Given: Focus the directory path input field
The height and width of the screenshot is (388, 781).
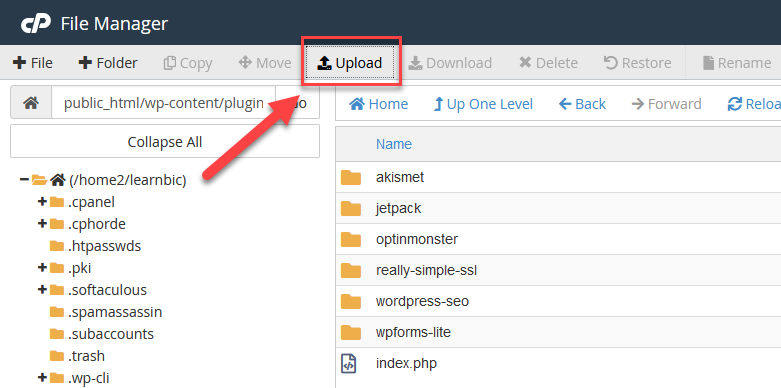Looking at the screenshot, I should [x=163, y=104].
